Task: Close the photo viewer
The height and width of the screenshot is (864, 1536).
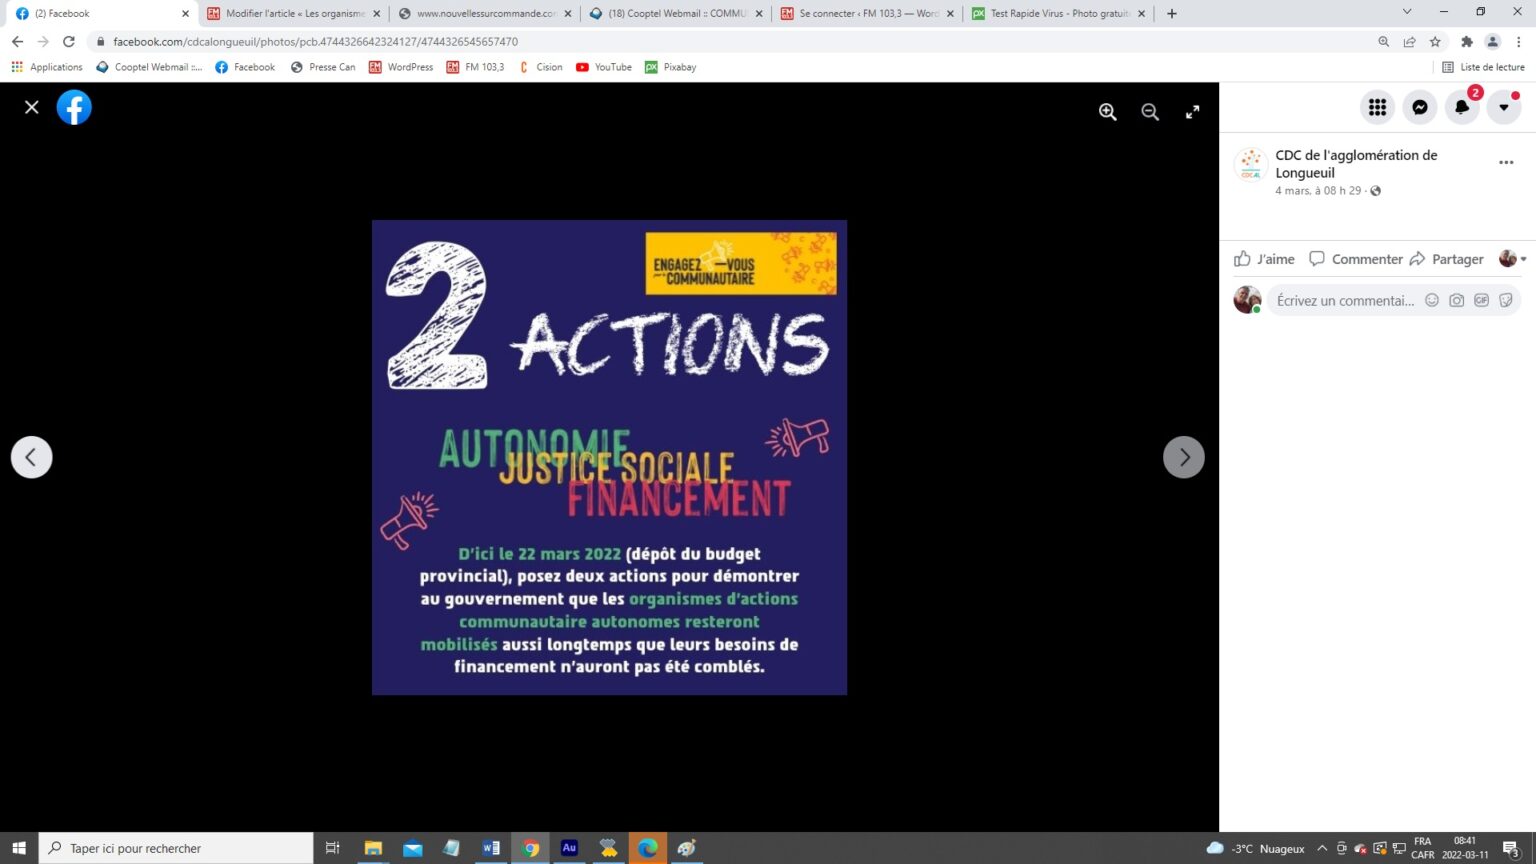Action: click(32, 107)
